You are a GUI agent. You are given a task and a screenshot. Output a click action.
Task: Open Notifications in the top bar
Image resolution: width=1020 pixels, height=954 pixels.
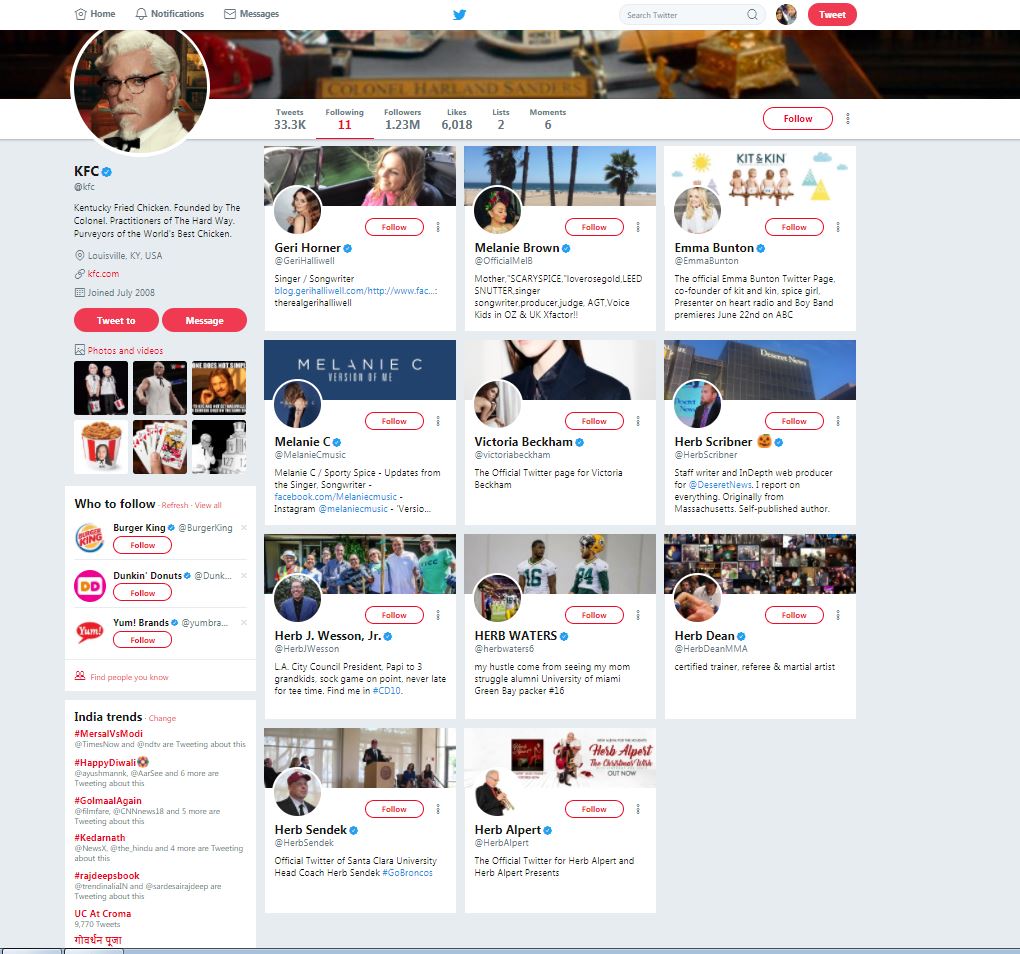[169, 14]
